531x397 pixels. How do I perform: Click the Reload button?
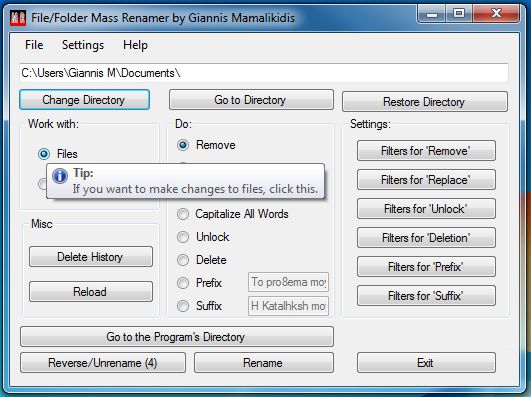click(91, 292)
